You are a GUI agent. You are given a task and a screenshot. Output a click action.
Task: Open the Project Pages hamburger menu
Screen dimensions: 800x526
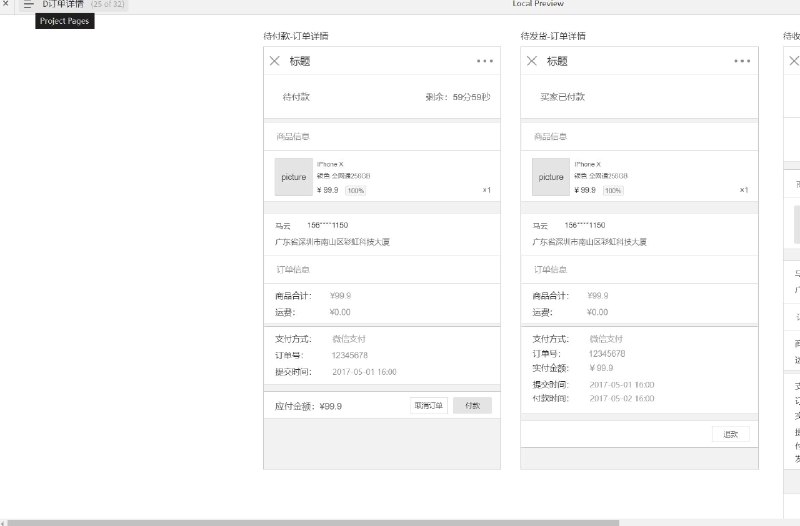(29, 4)
